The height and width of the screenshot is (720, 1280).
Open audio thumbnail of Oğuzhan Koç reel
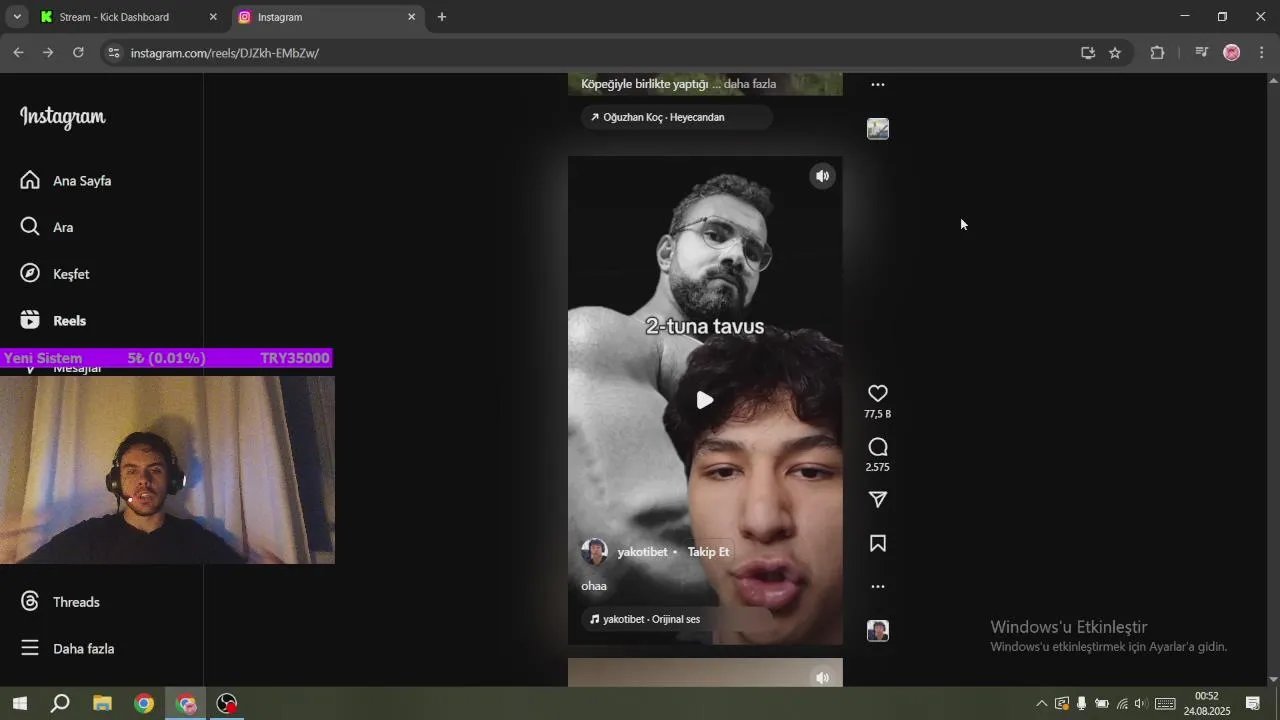(878, 129)
